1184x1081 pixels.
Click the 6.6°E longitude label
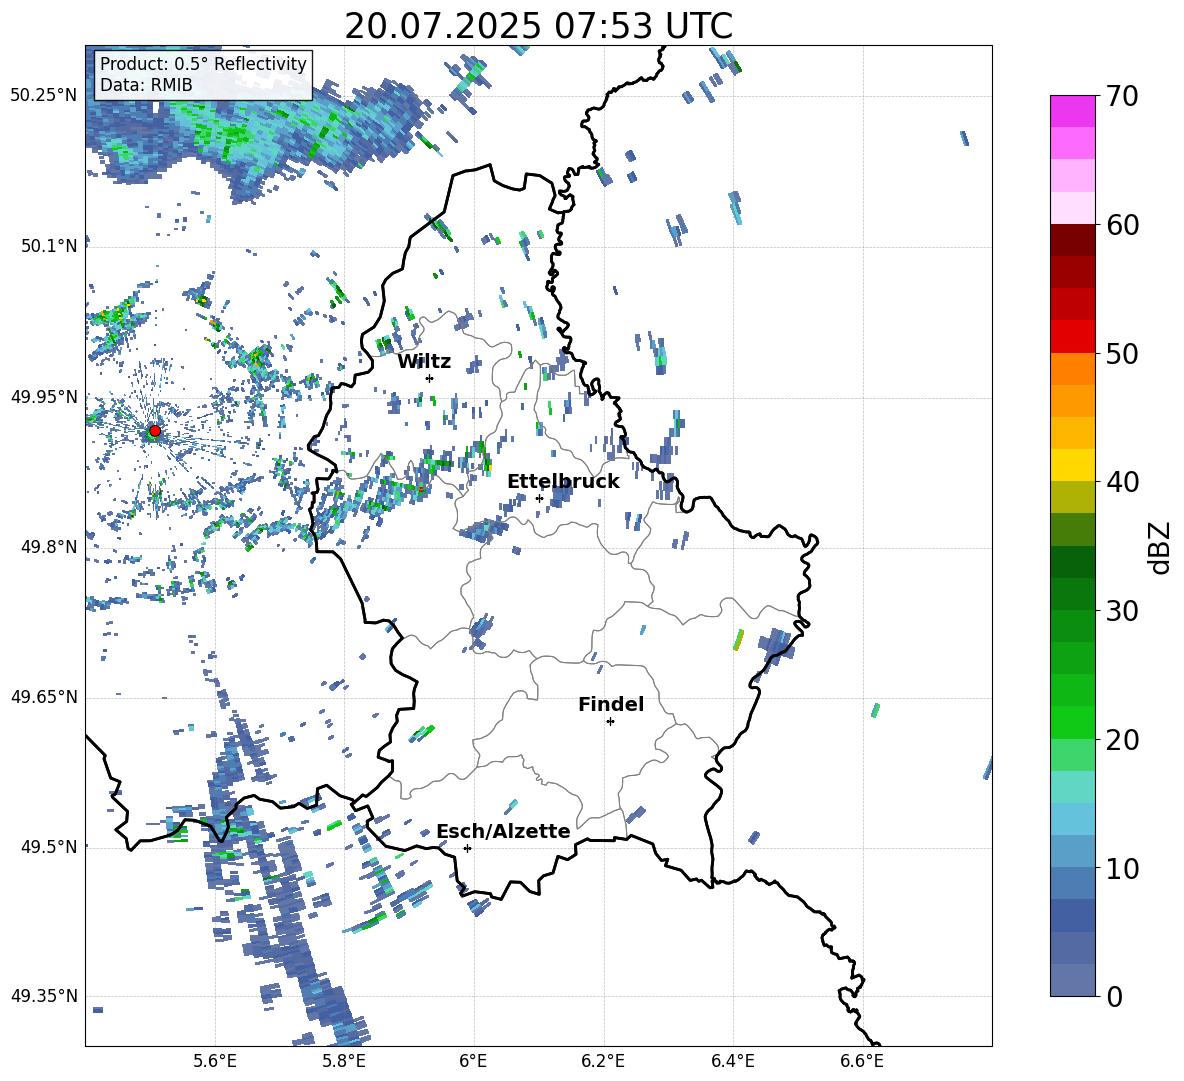tap(862, 1061)
